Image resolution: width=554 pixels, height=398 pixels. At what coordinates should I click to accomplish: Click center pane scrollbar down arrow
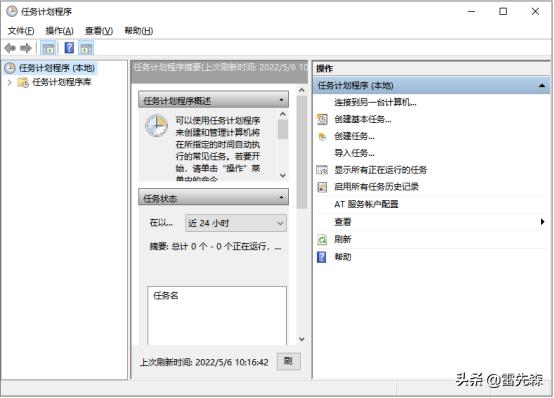tap(301, 339)
